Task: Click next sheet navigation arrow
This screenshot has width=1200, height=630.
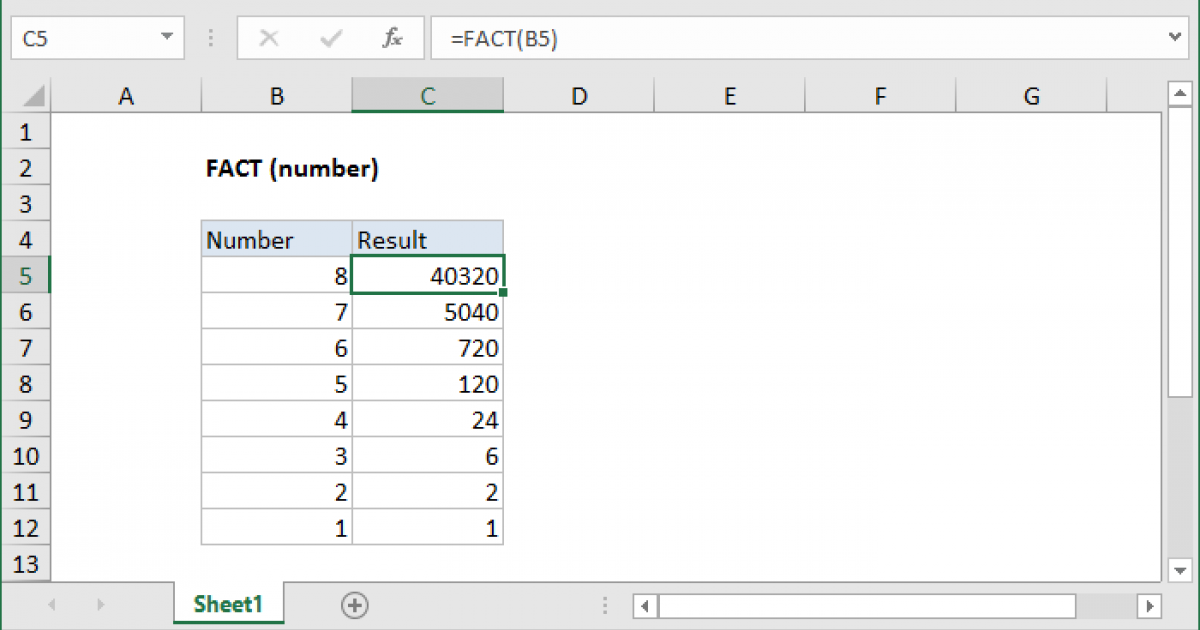Action: click(100, 604)
